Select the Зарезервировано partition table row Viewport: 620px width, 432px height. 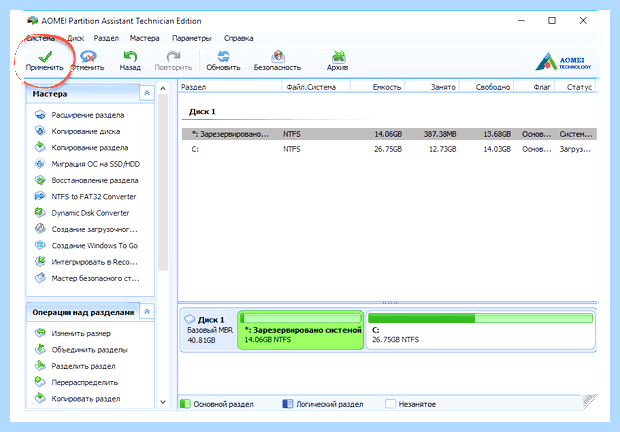click(x=389, y=134)
